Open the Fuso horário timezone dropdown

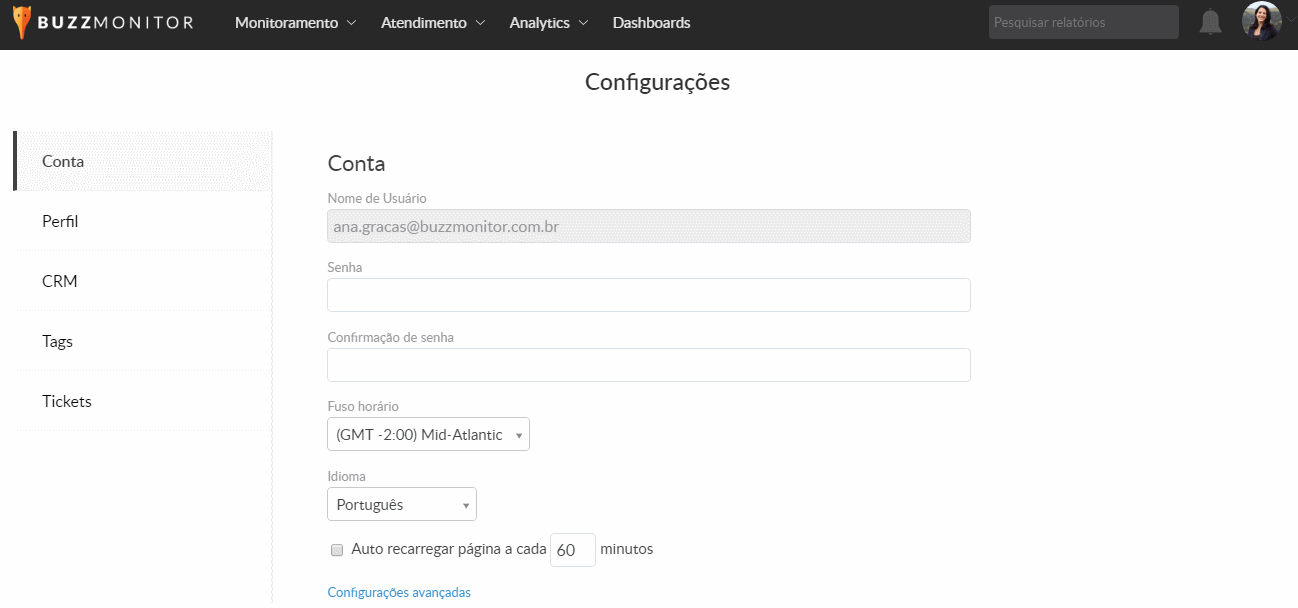(428, 435)
